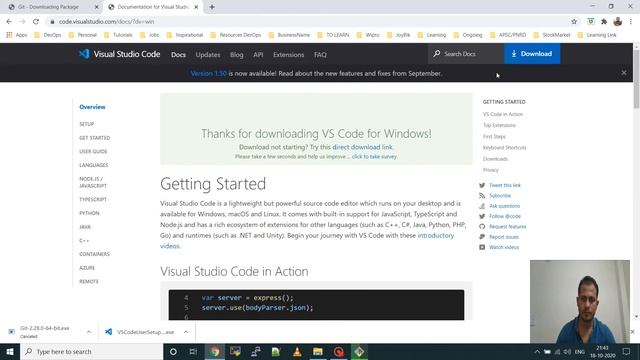
Task: Open the Chrome extensions puzzle icon
Action: tap(604, 22)
